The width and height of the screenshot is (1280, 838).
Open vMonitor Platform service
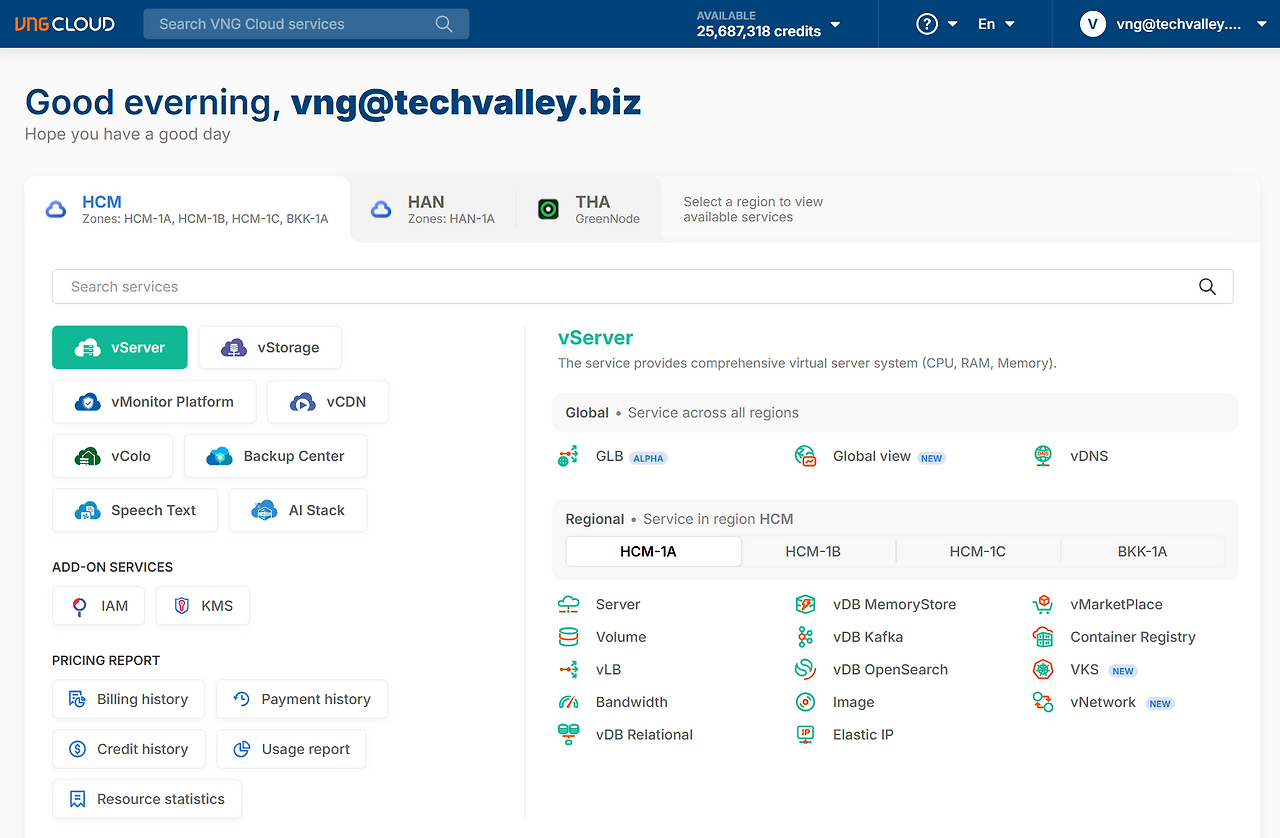tap(154, 402)
